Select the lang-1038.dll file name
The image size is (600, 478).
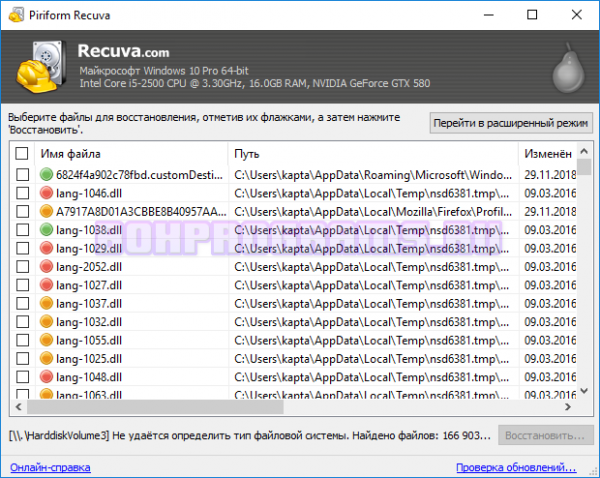point(89,230)
